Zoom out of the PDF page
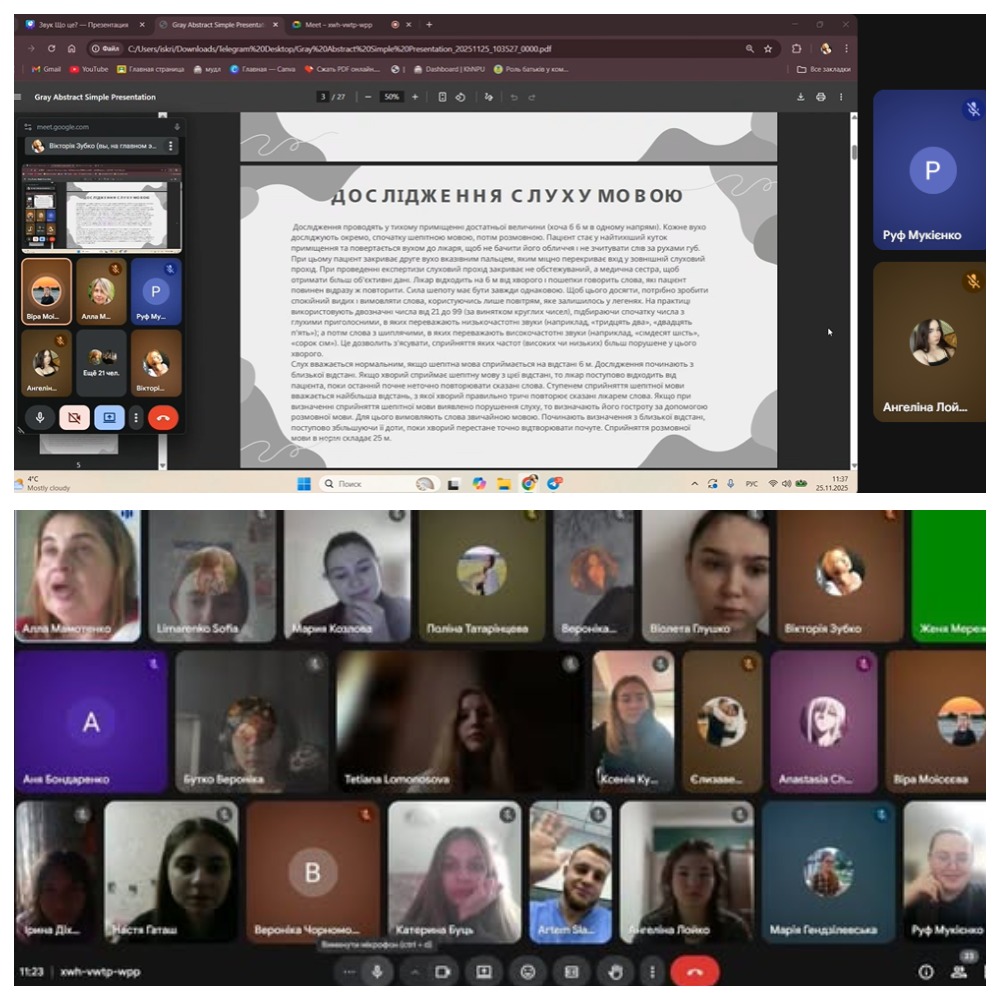The width and height of the screenshot is (1000, 1000). pos(369,97)
